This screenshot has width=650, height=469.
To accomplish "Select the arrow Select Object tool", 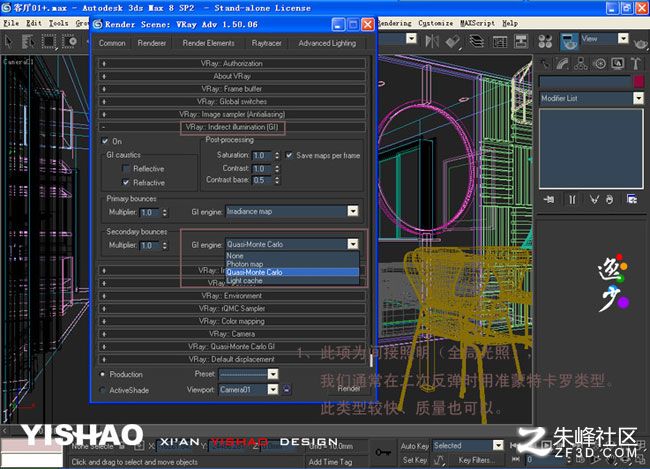I will coord(8,41).
